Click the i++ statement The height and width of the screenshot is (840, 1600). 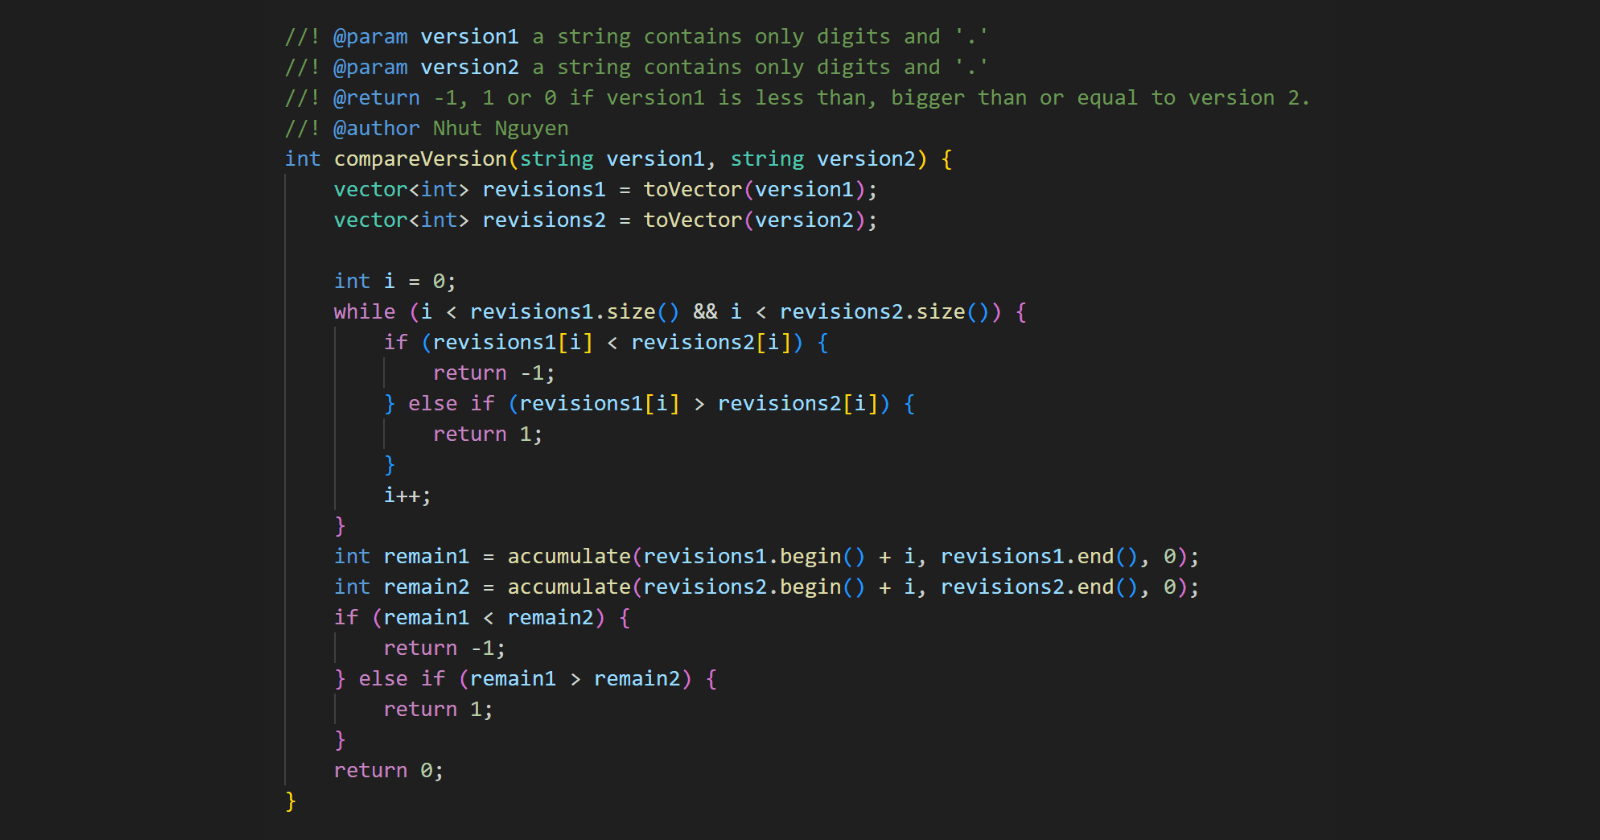(407, 496)
